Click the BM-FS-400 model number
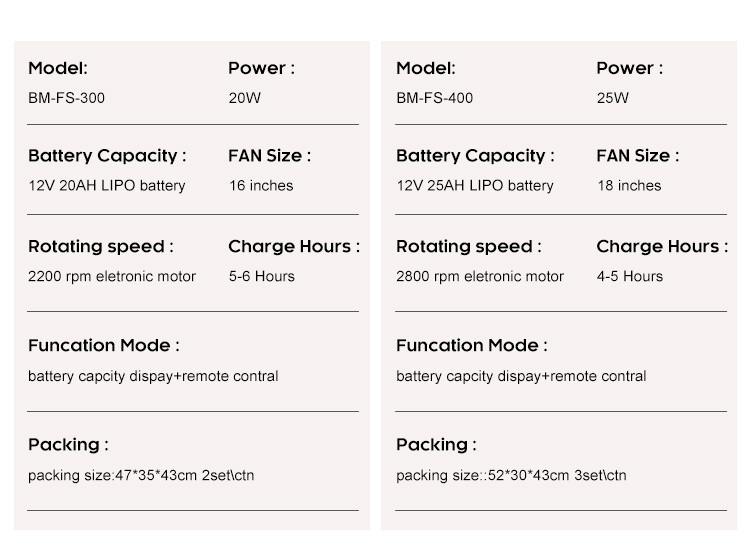750x559 pixels. point(434,98)
